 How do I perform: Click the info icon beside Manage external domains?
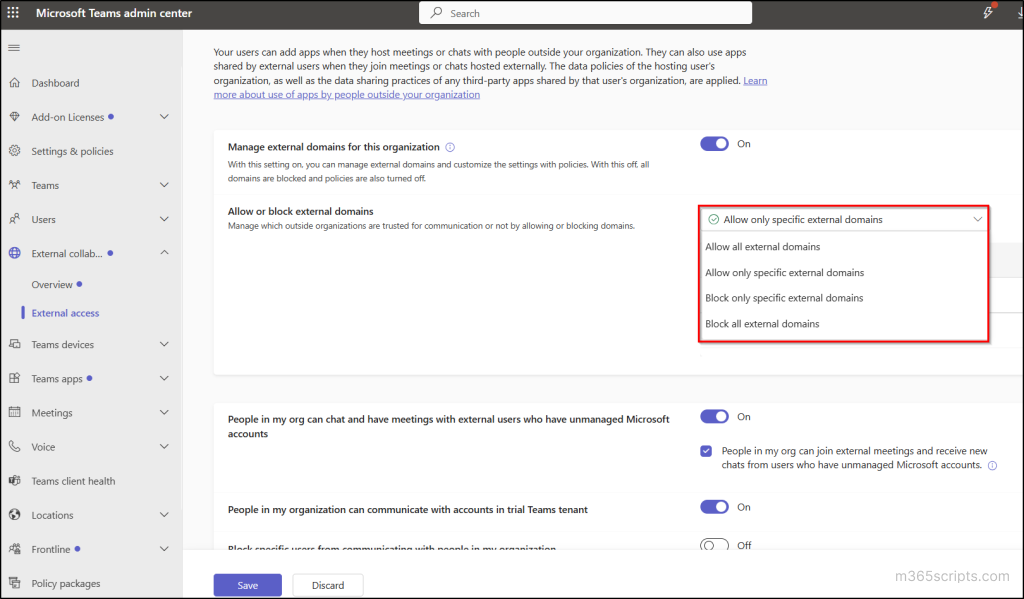coord(450,147)
